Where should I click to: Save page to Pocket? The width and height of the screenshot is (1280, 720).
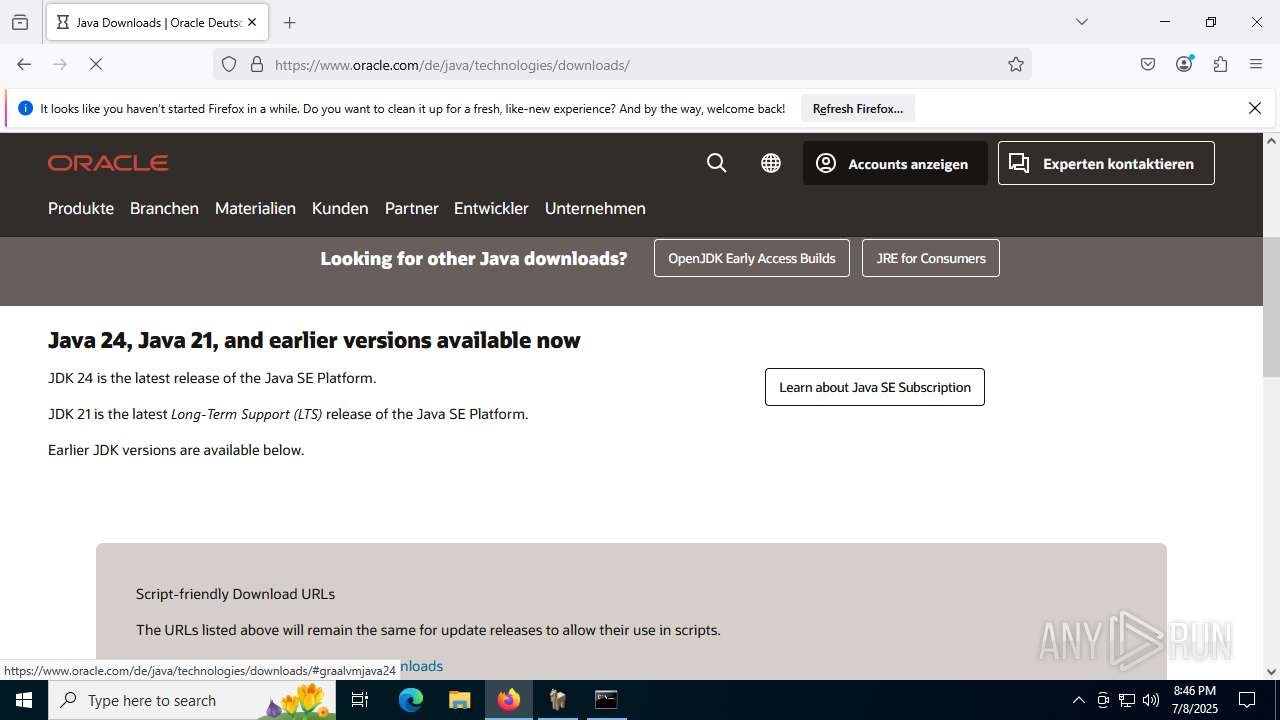[x=1148, y=64]
